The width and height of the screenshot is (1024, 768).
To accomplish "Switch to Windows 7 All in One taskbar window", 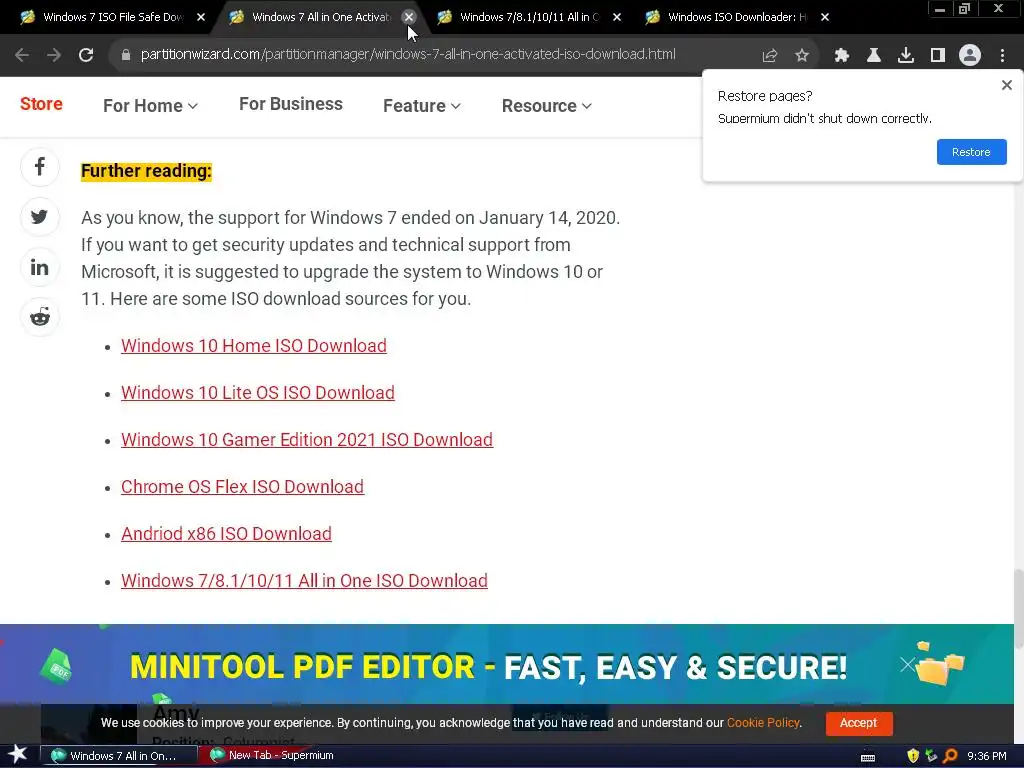I will (119, 756).
